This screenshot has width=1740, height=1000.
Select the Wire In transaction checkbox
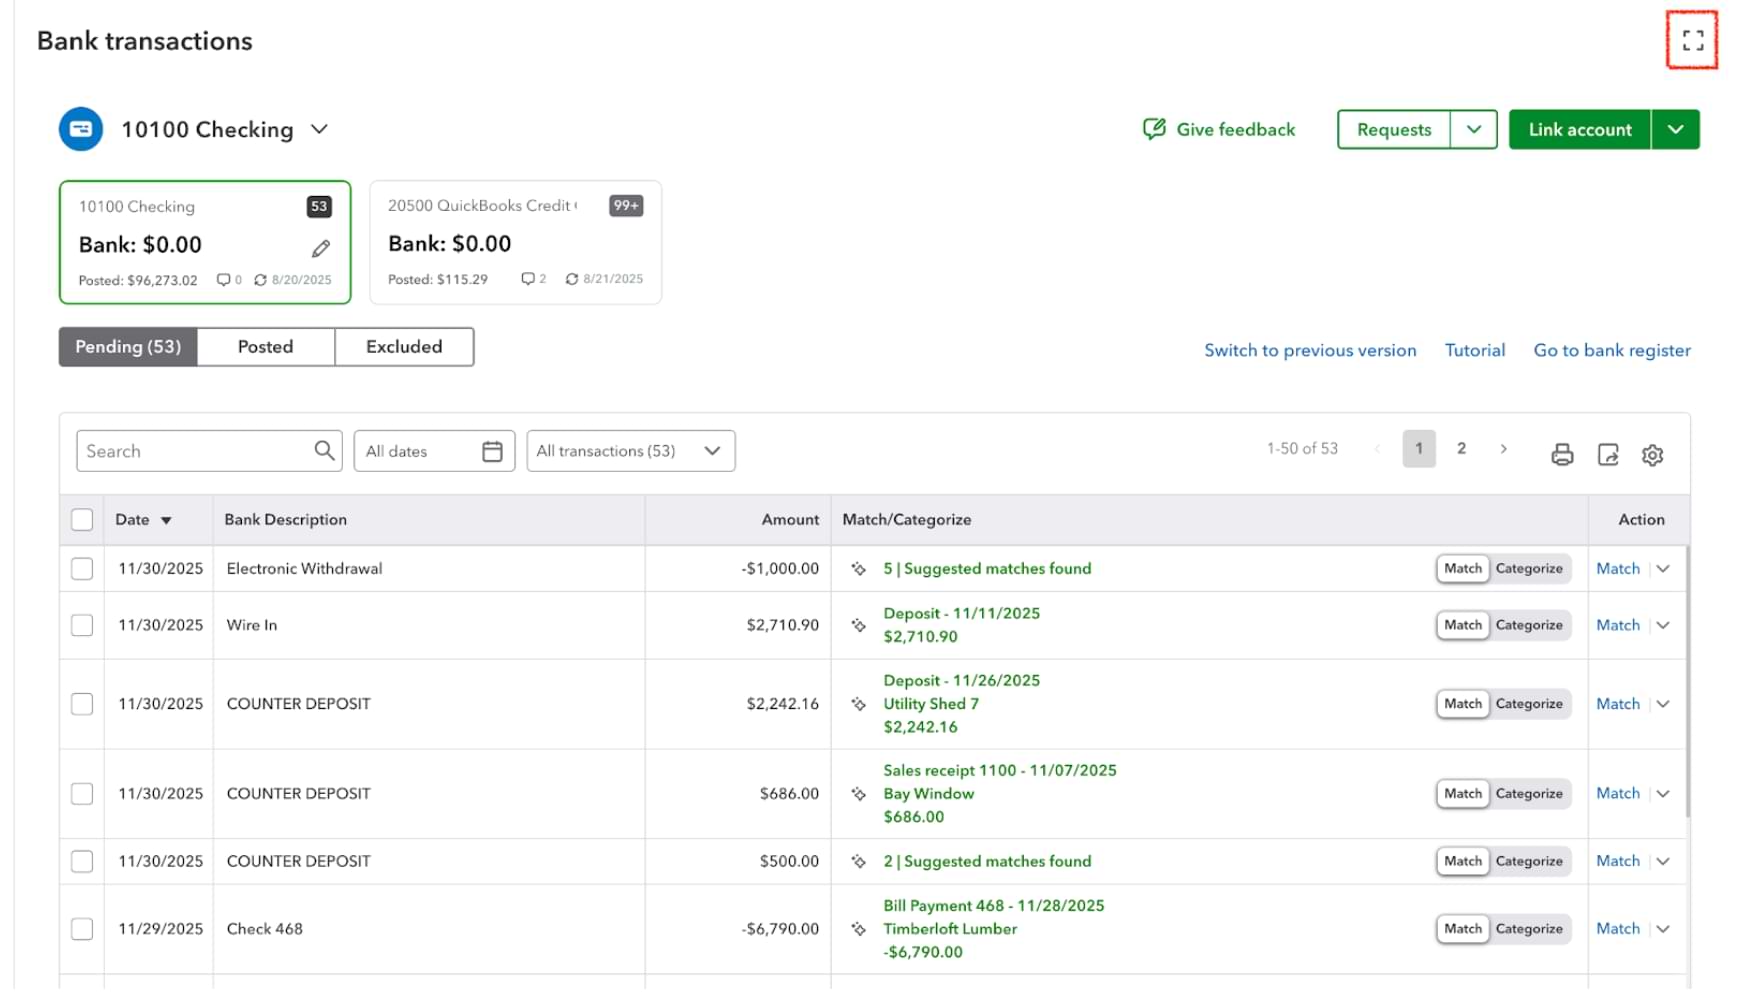point(82,625)
